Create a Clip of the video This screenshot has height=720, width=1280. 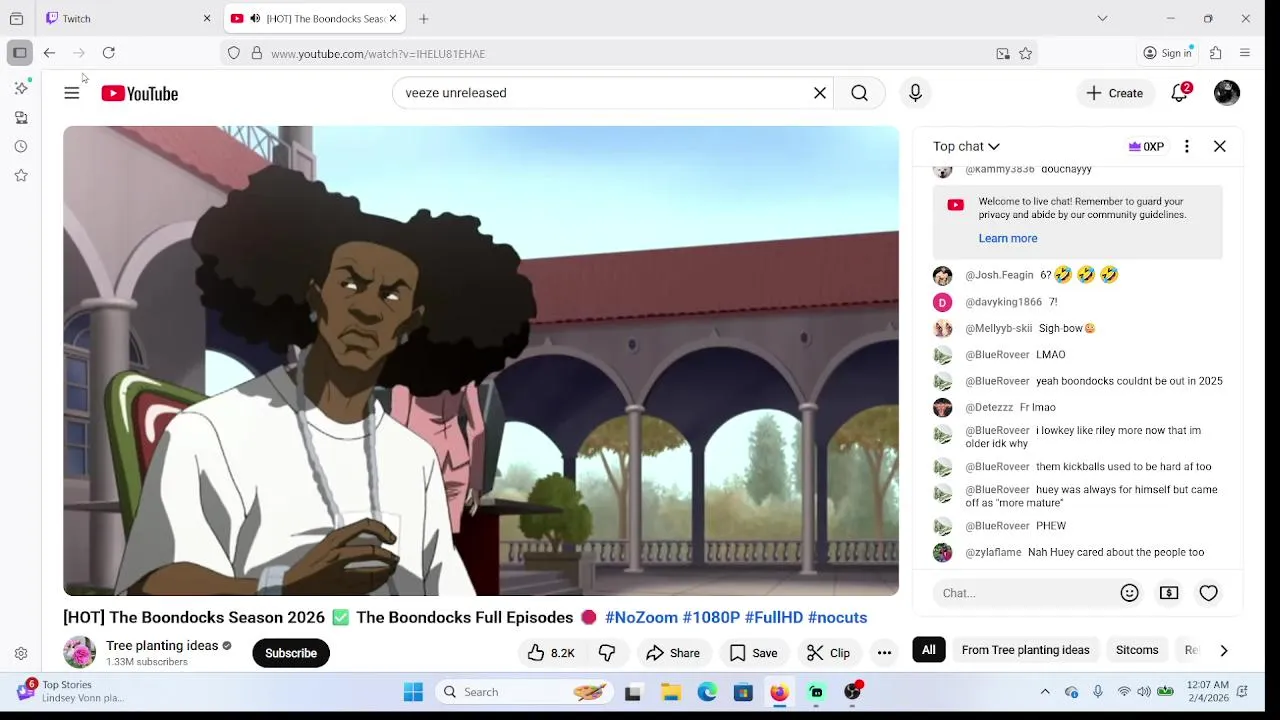pyautogui.click(x=828, y=653)
